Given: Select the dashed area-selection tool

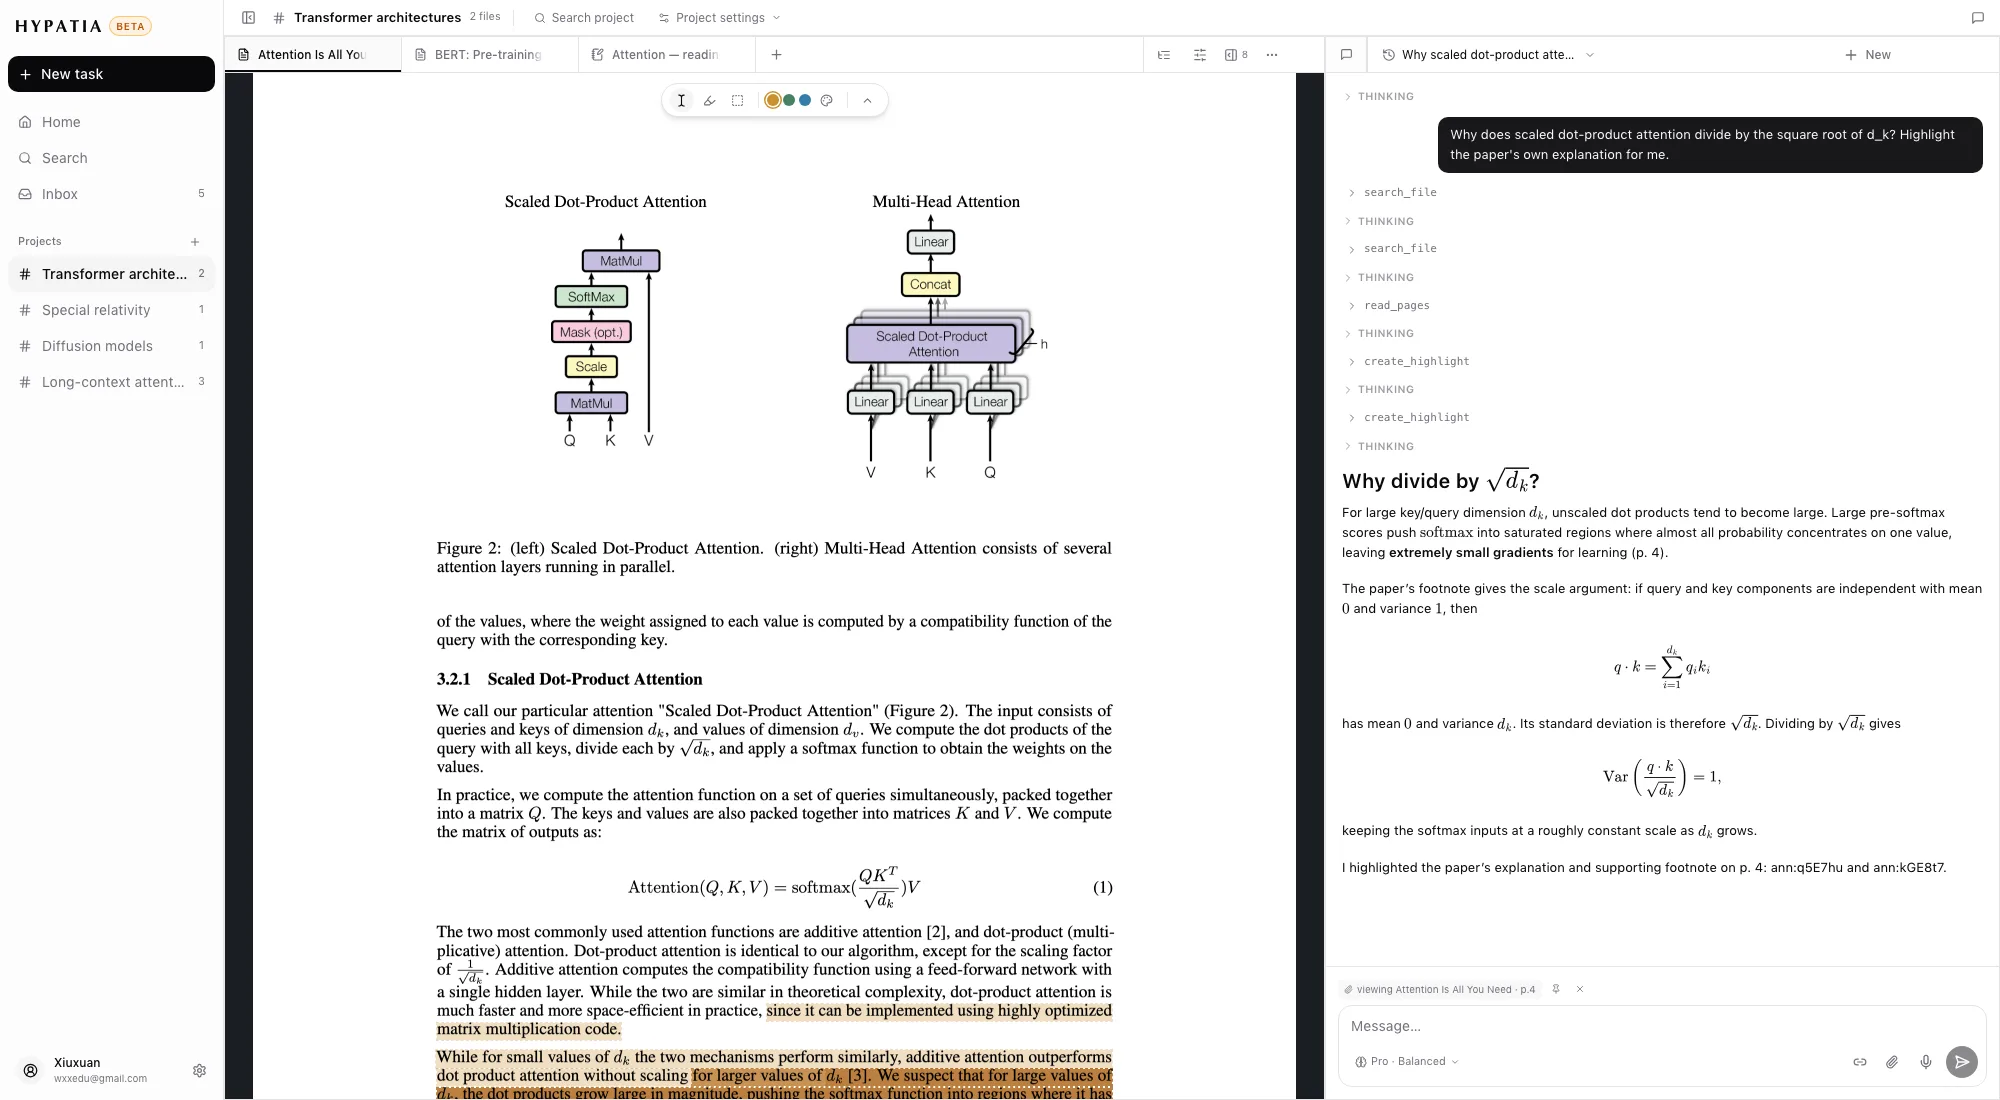Looking at the screenshot, I should [x=737, y=100].
